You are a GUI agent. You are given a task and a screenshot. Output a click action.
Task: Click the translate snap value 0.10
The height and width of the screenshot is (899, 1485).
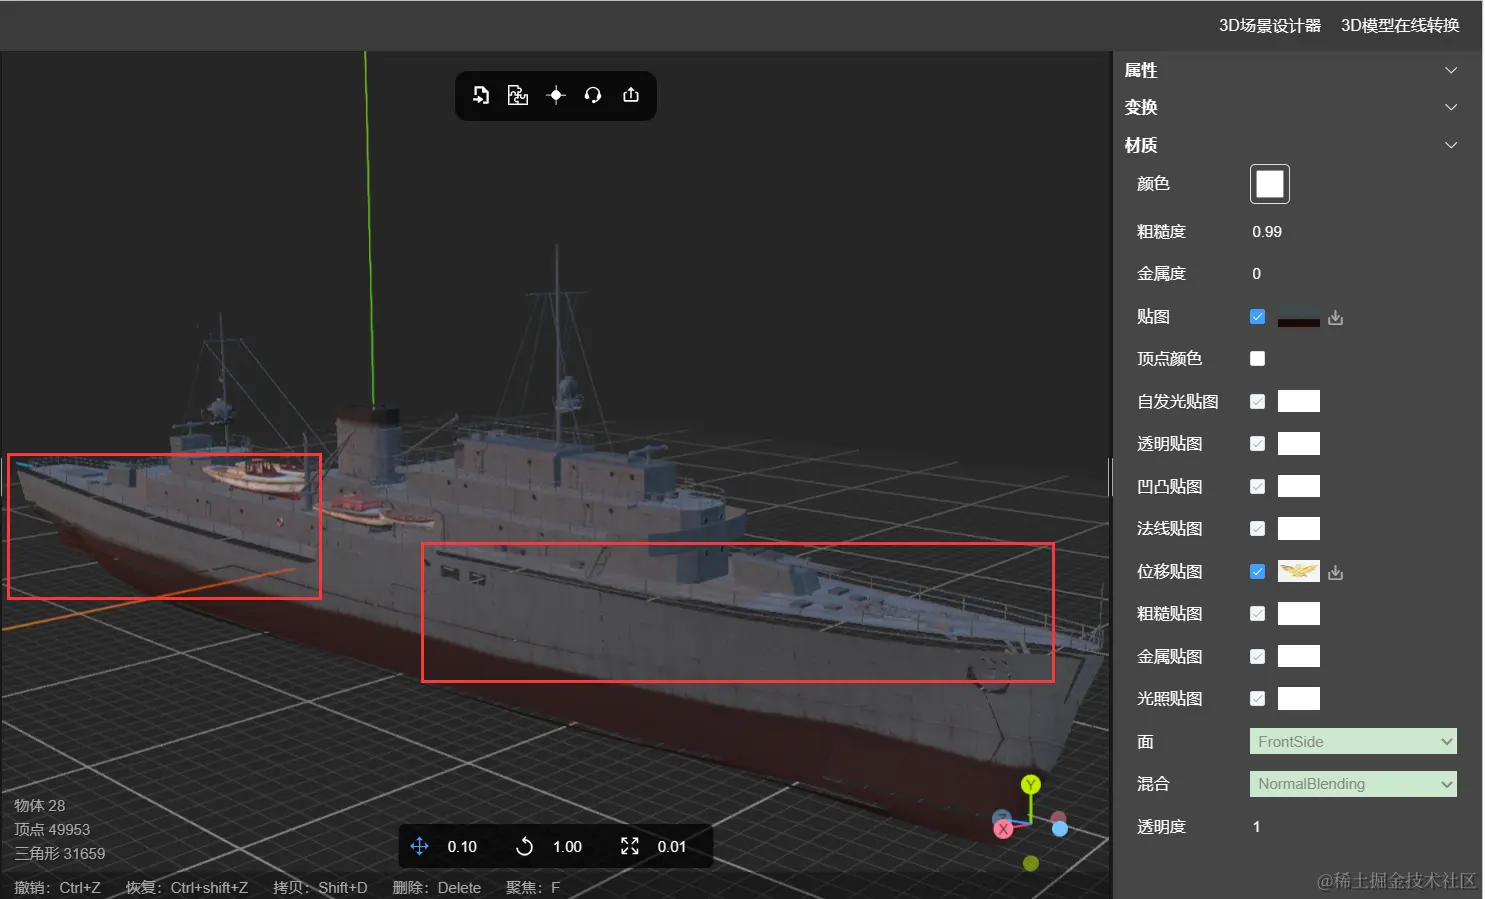(462, 847)
